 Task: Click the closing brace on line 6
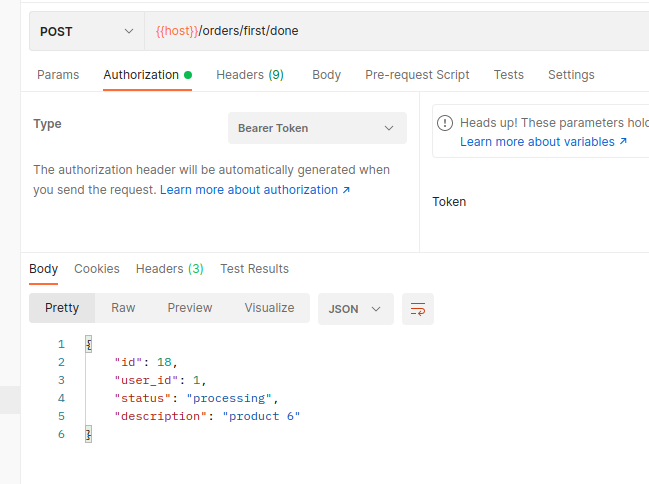[89, 434]
